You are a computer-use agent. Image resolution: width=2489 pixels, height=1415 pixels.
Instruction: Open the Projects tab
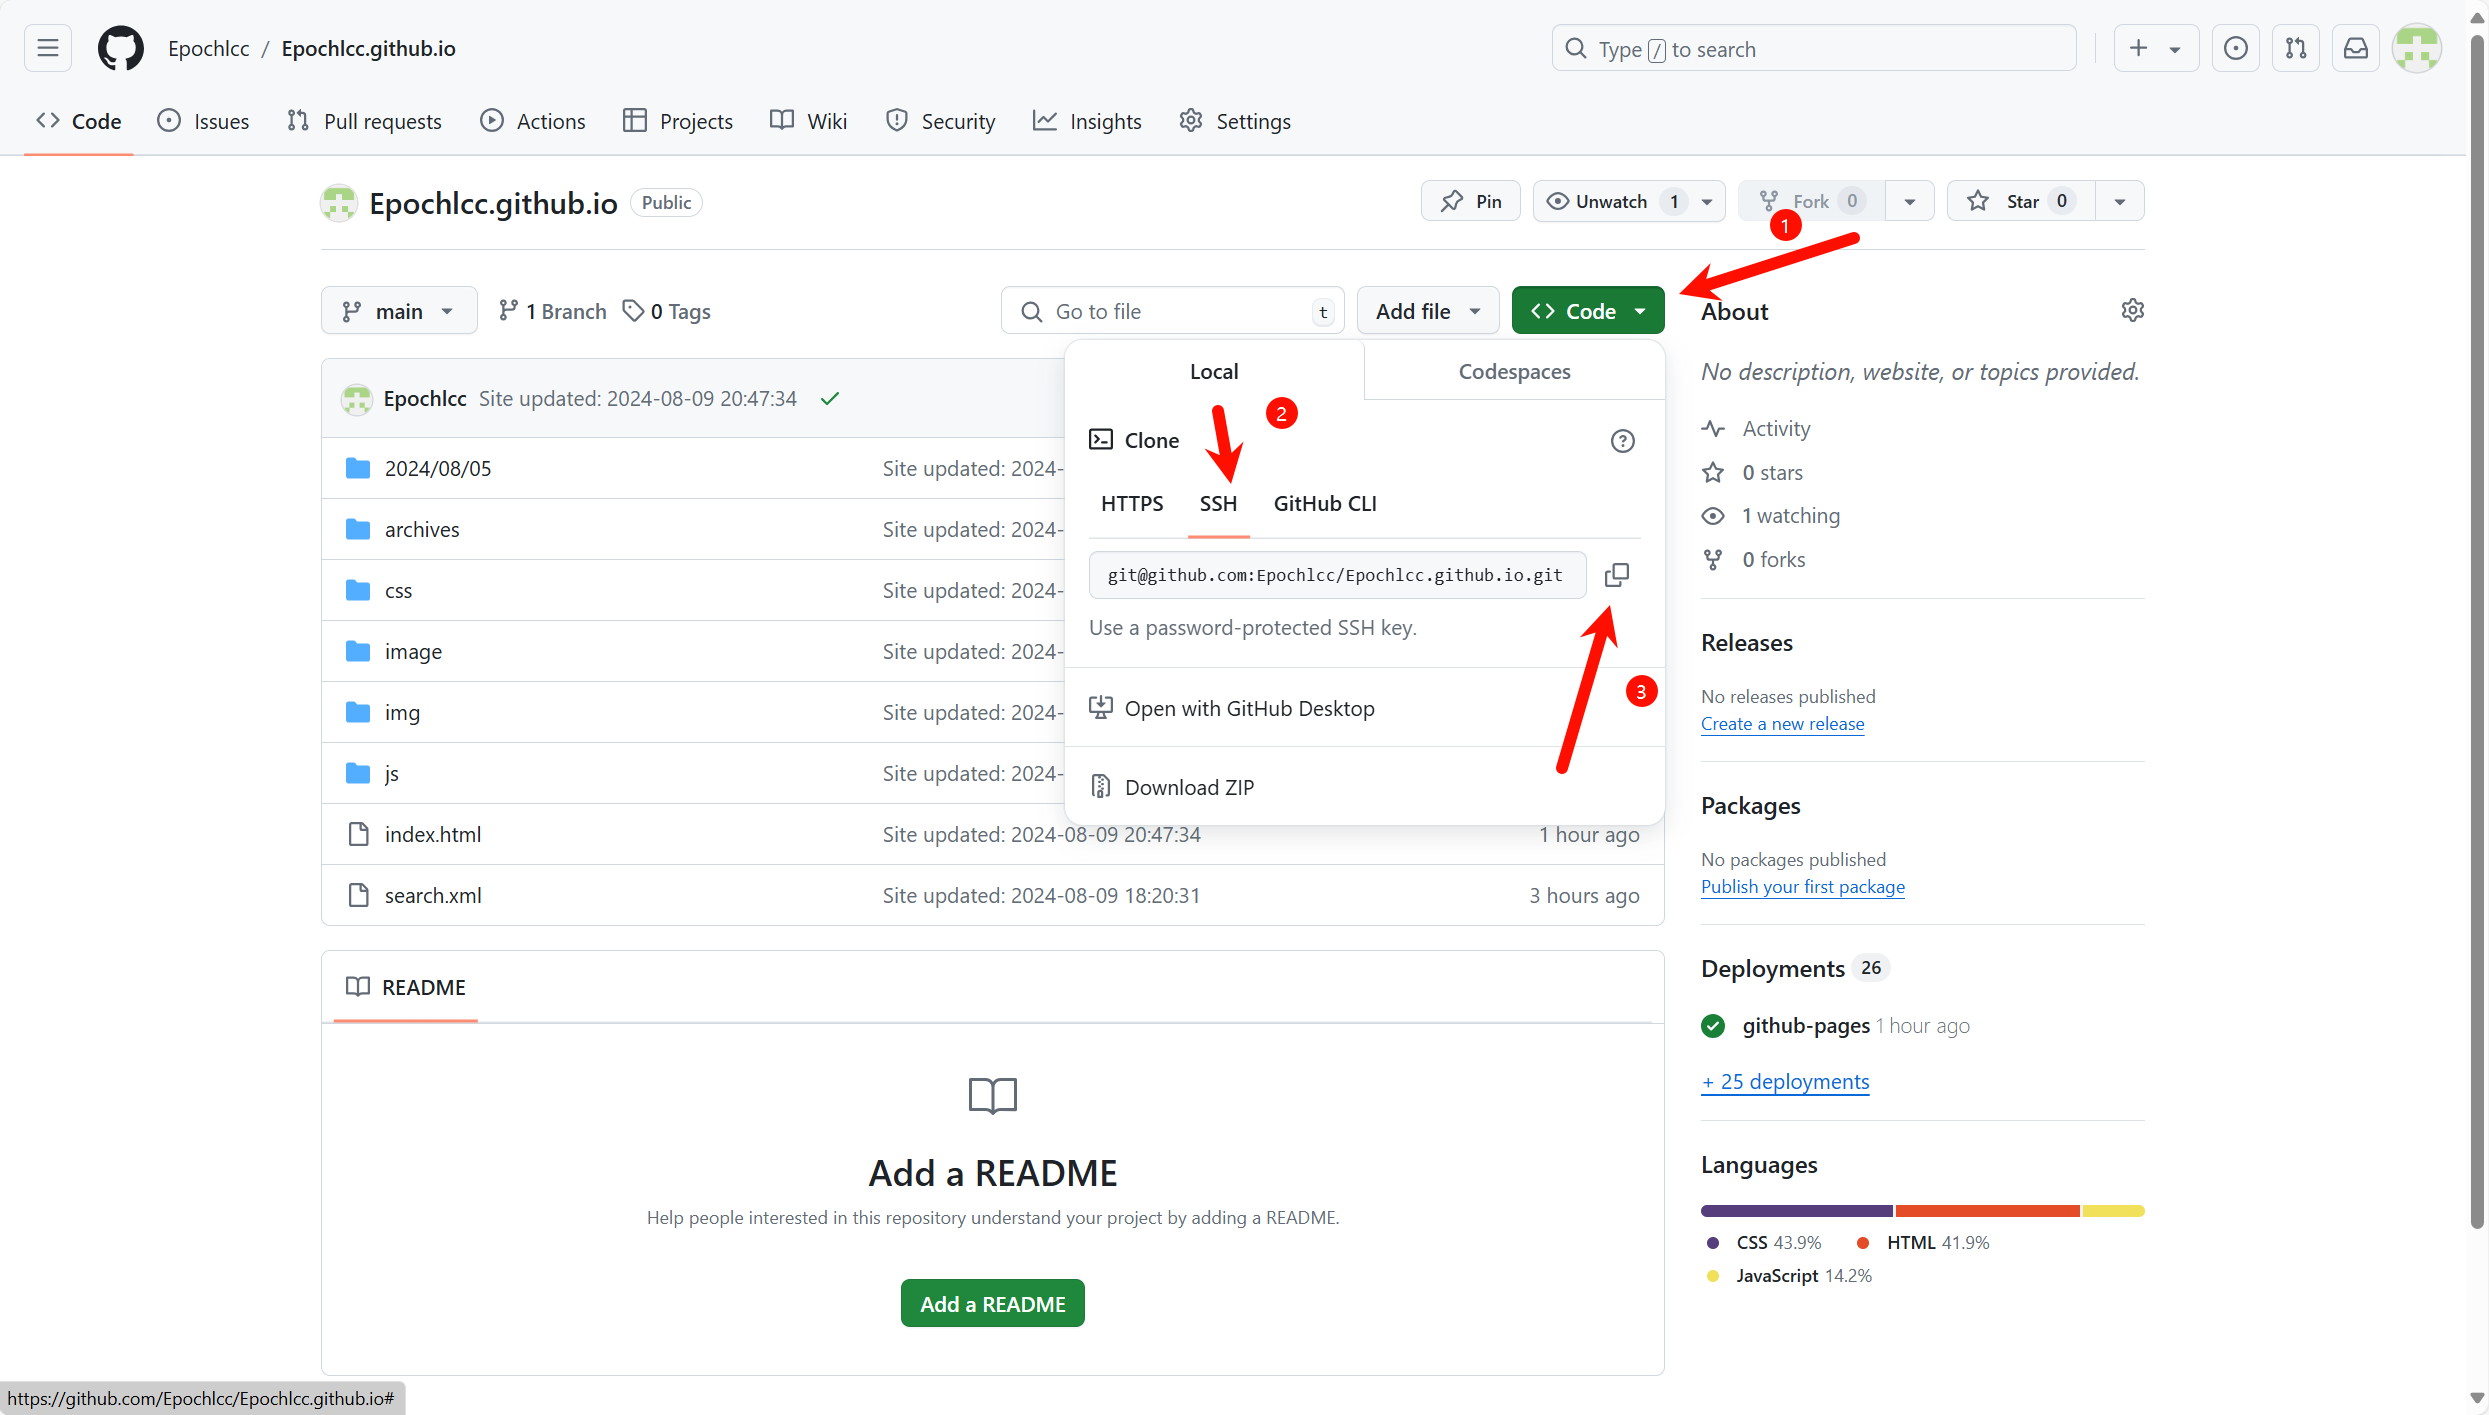678,121
